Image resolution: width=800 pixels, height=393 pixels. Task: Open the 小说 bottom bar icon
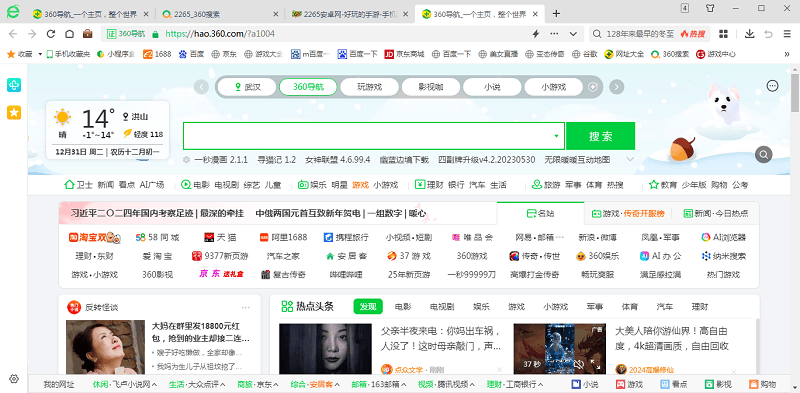coord(585,384)
